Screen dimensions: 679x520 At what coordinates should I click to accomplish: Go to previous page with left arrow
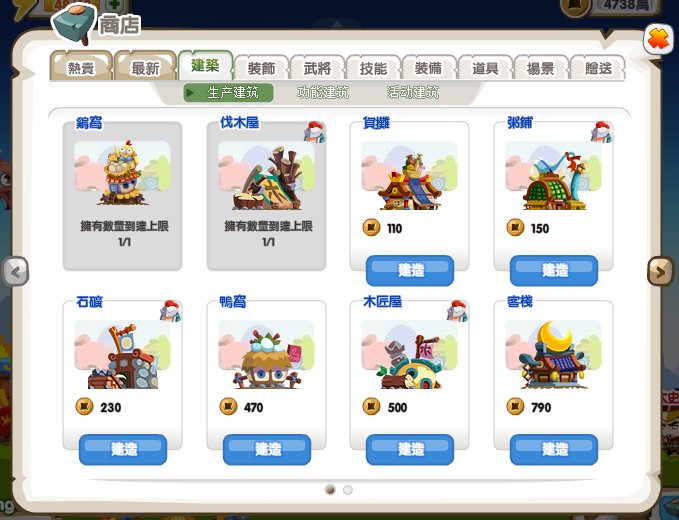point(16,271)
